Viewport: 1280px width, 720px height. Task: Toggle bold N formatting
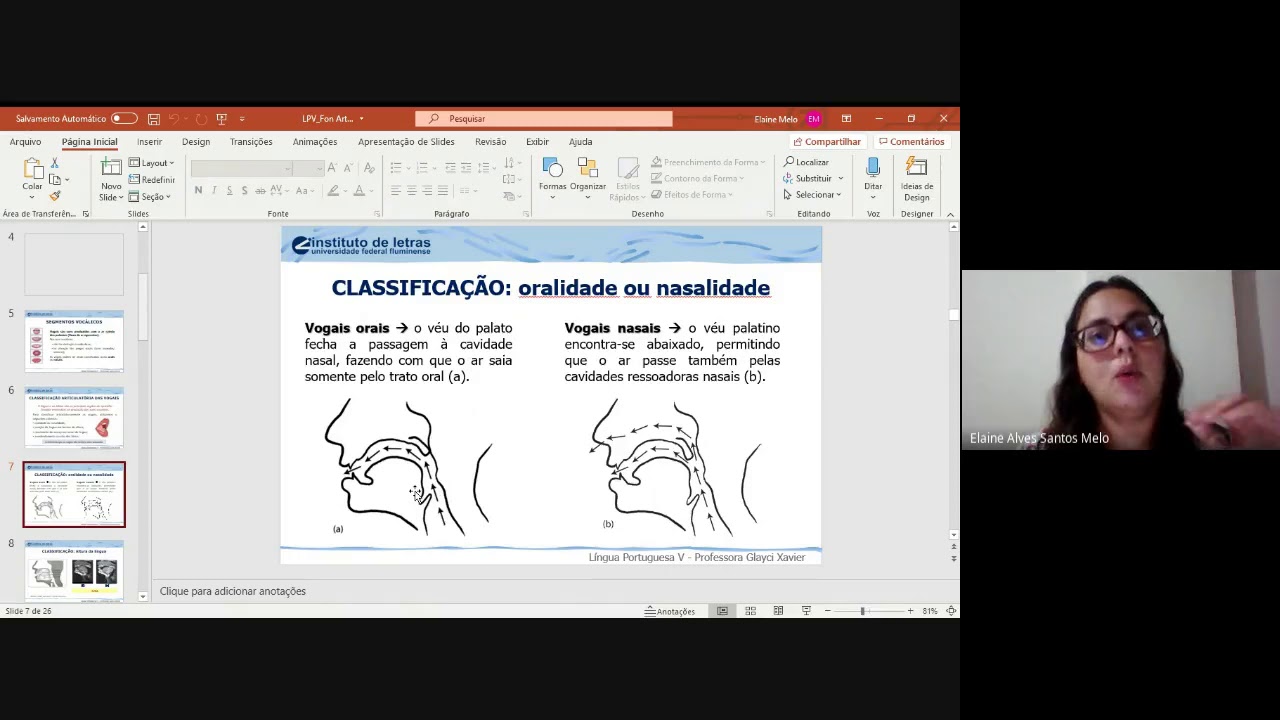(198, 190)
